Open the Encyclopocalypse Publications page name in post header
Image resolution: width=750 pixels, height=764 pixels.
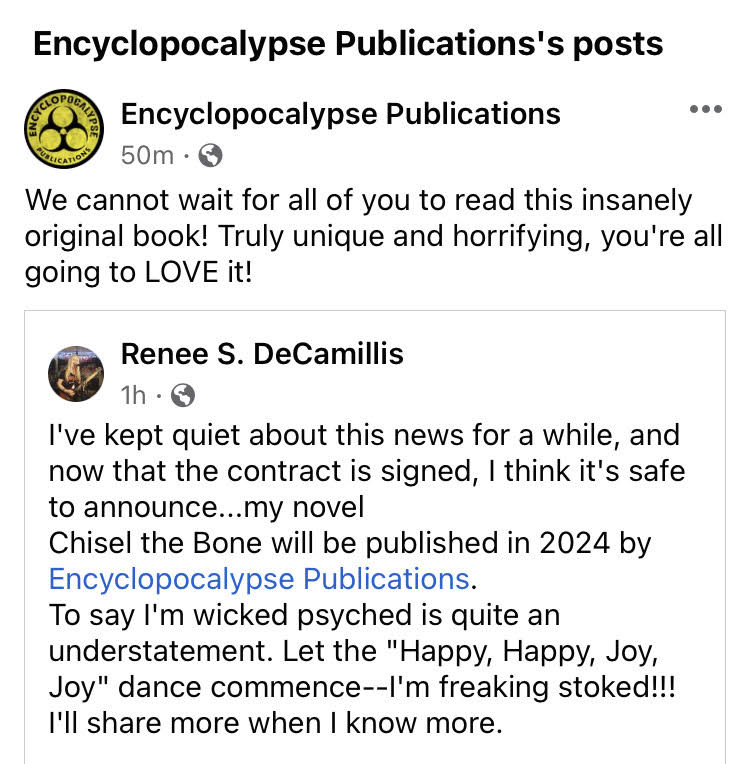point(340,114)
